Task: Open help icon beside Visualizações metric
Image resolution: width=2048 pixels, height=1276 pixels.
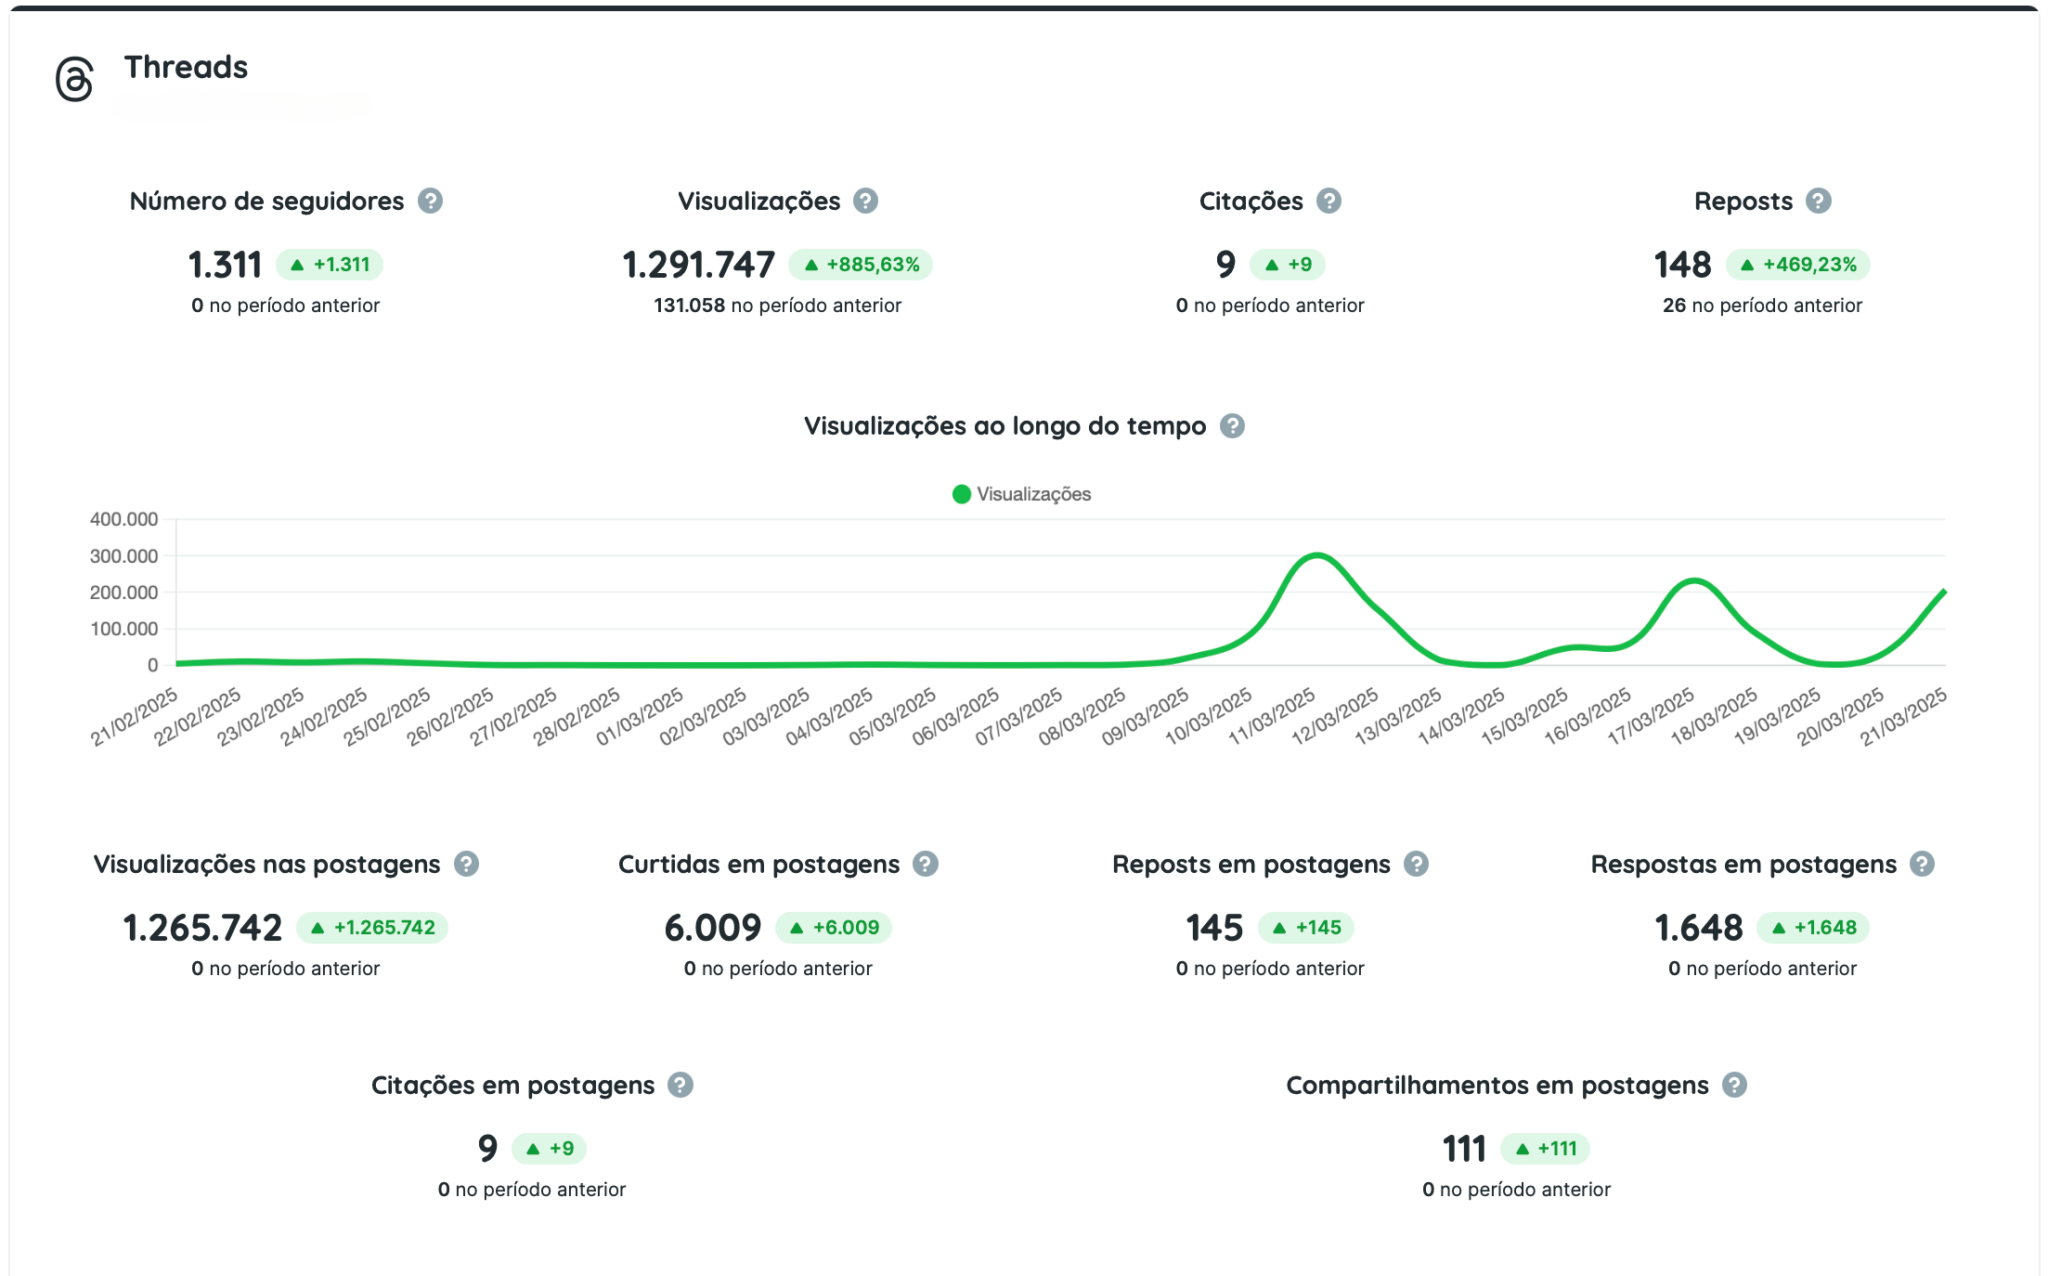Action: 866,201
